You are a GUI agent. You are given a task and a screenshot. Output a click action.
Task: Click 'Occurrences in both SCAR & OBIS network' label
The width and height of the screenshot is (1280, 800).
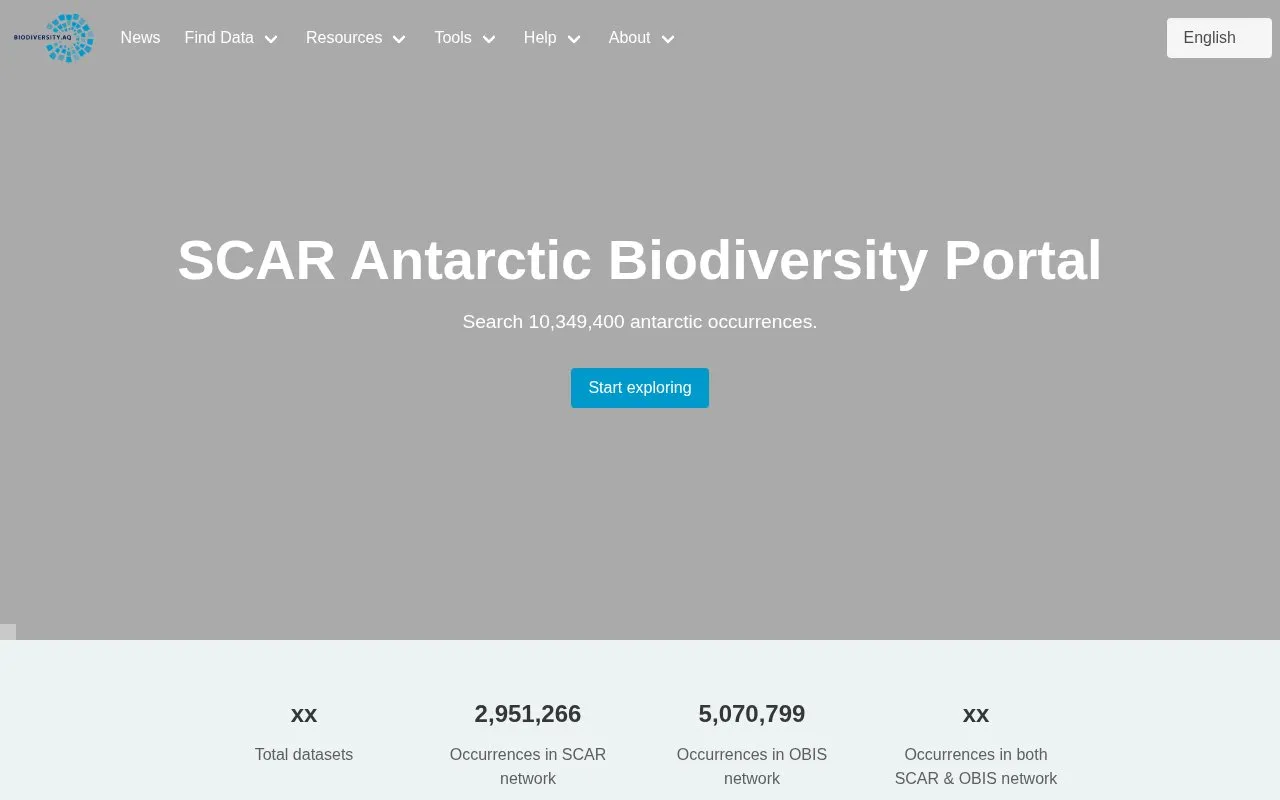(976, 767)
